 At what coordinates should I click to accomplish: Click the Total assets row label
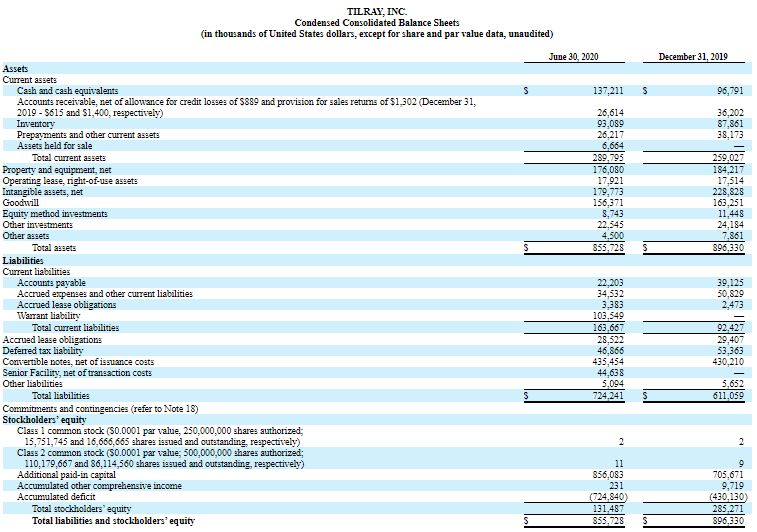tap(54, 247)
